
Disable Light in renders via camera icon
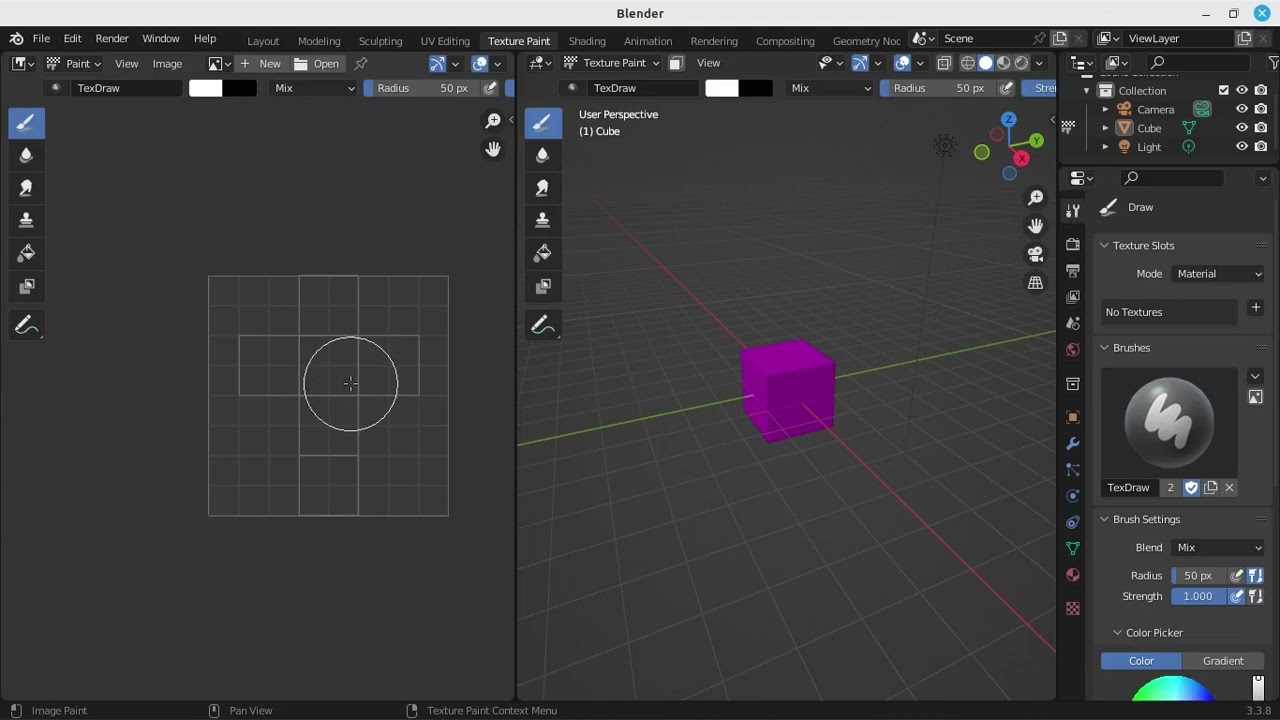tap(1261, 147)
